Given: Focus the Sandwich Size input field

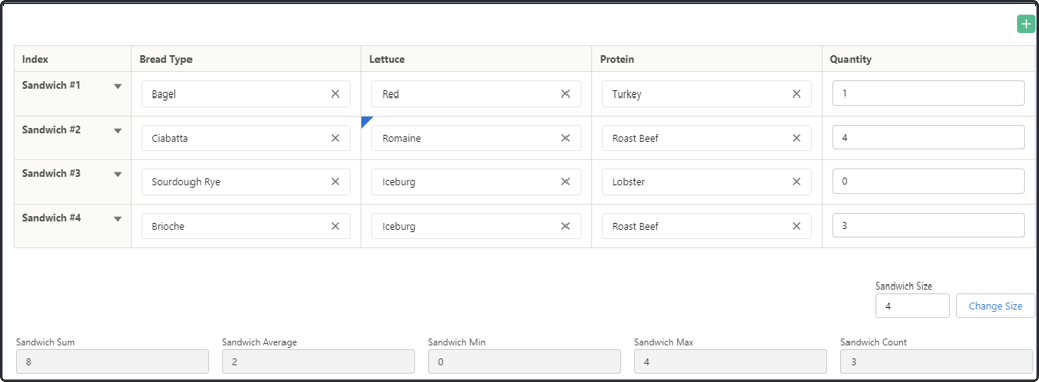Looking at the screenshot, I should pyautogui.click(x=912, y=306).
